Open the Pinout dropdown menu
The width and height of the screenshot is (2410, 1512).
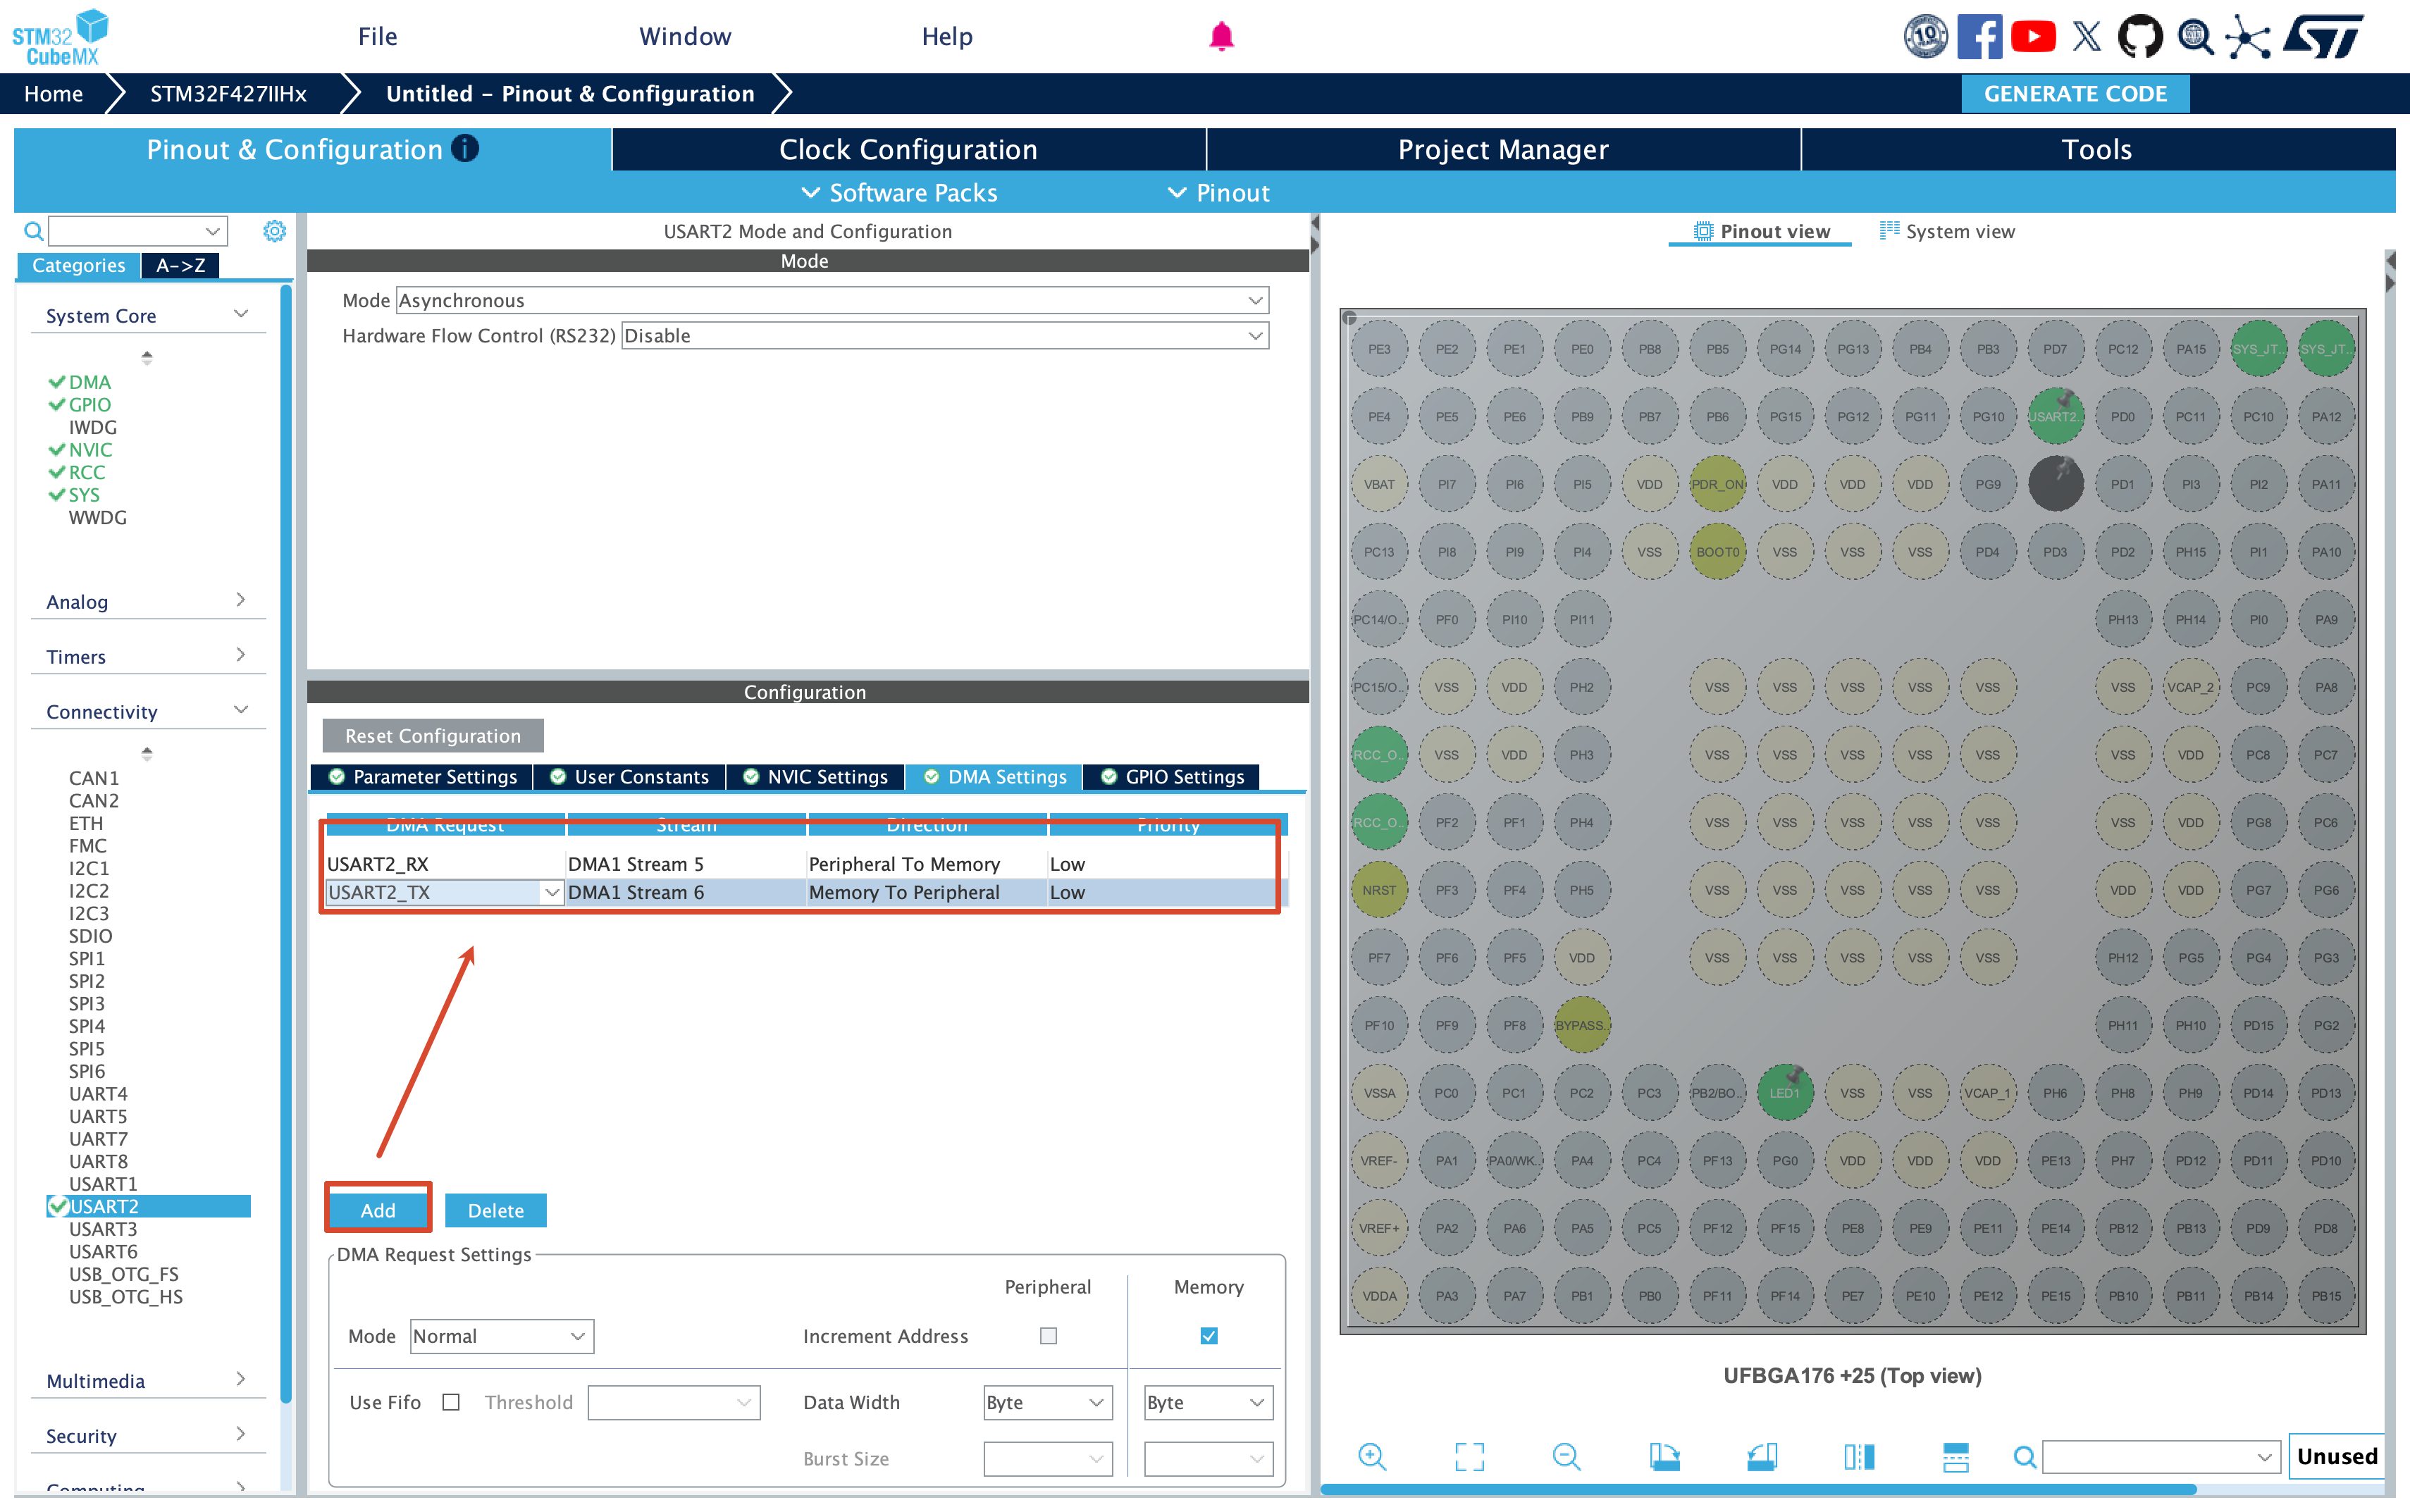[1219, 192]
